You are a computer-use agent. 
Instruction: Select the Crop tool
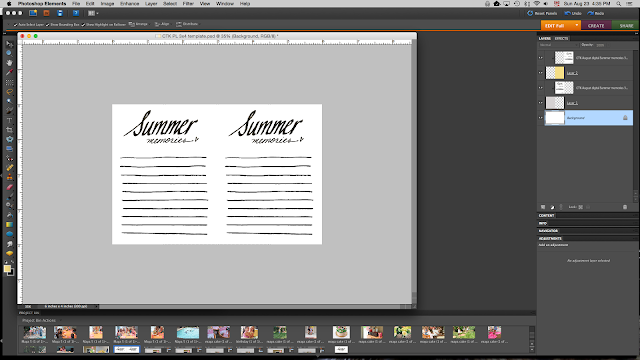click(9, 130)
